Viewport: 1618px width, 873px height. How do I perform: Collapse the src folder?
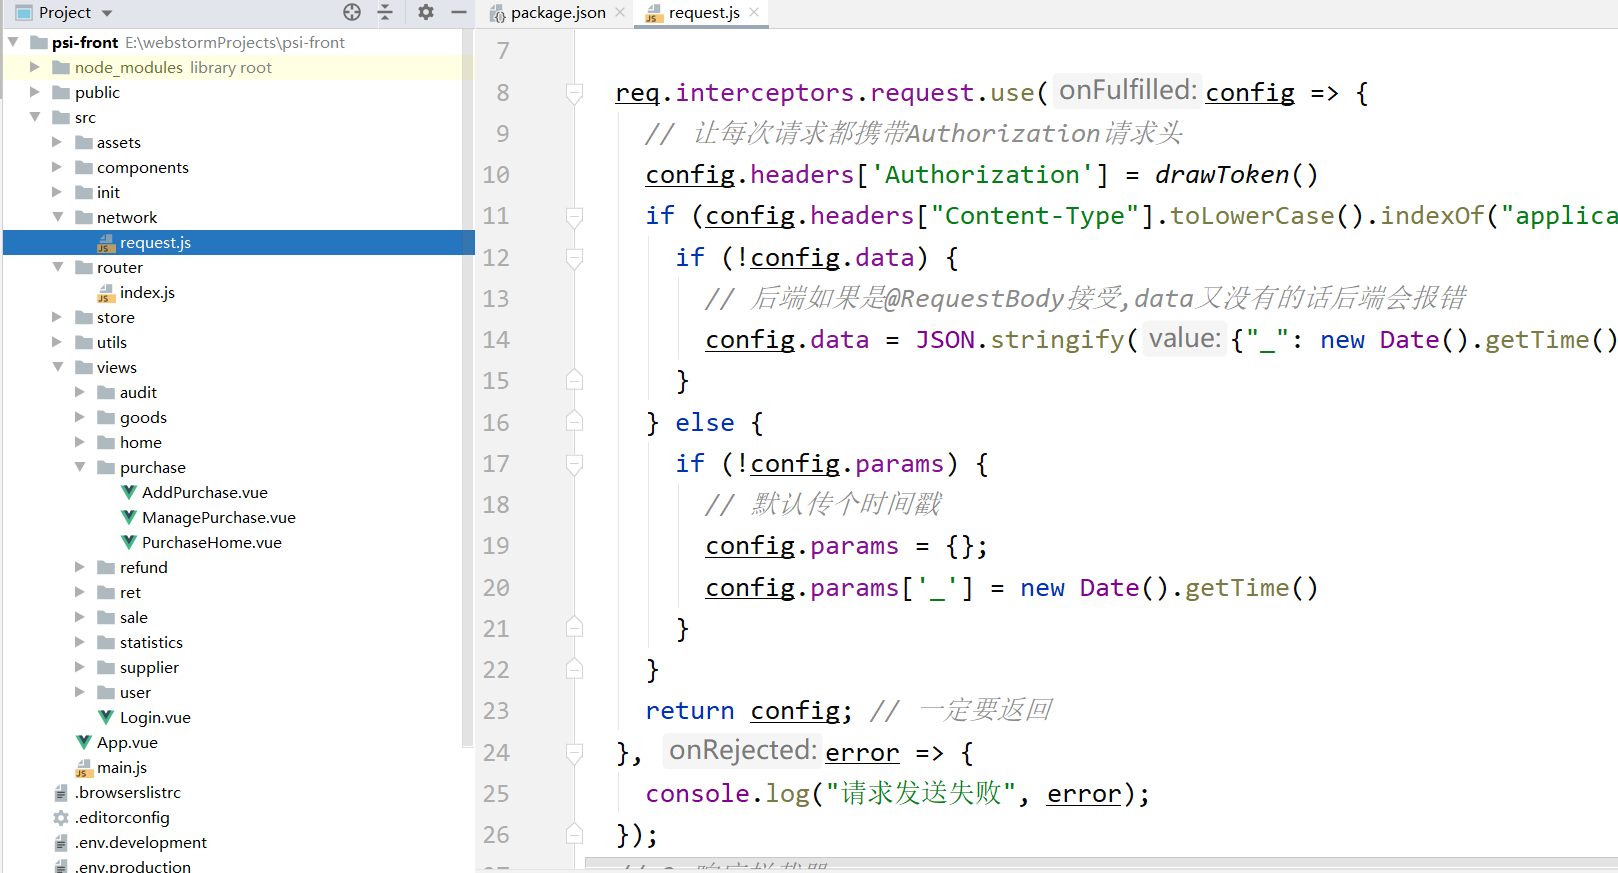pyautogui.click(x=35, y=117)
